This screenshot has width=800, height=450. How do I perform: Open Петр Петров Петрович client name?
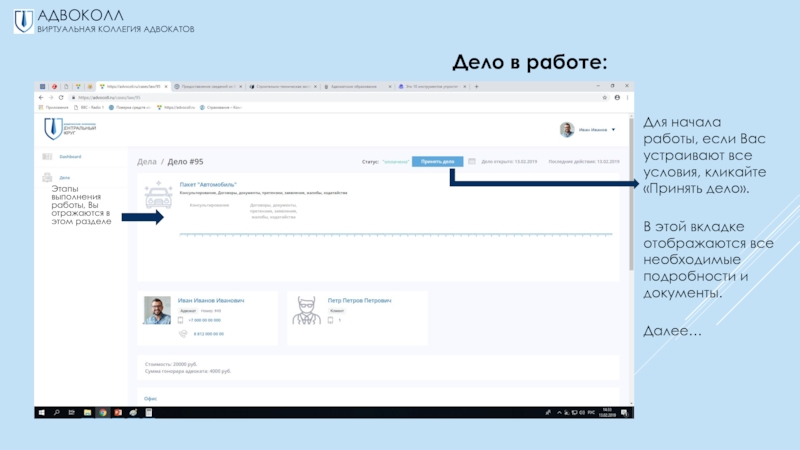(360, 300)
